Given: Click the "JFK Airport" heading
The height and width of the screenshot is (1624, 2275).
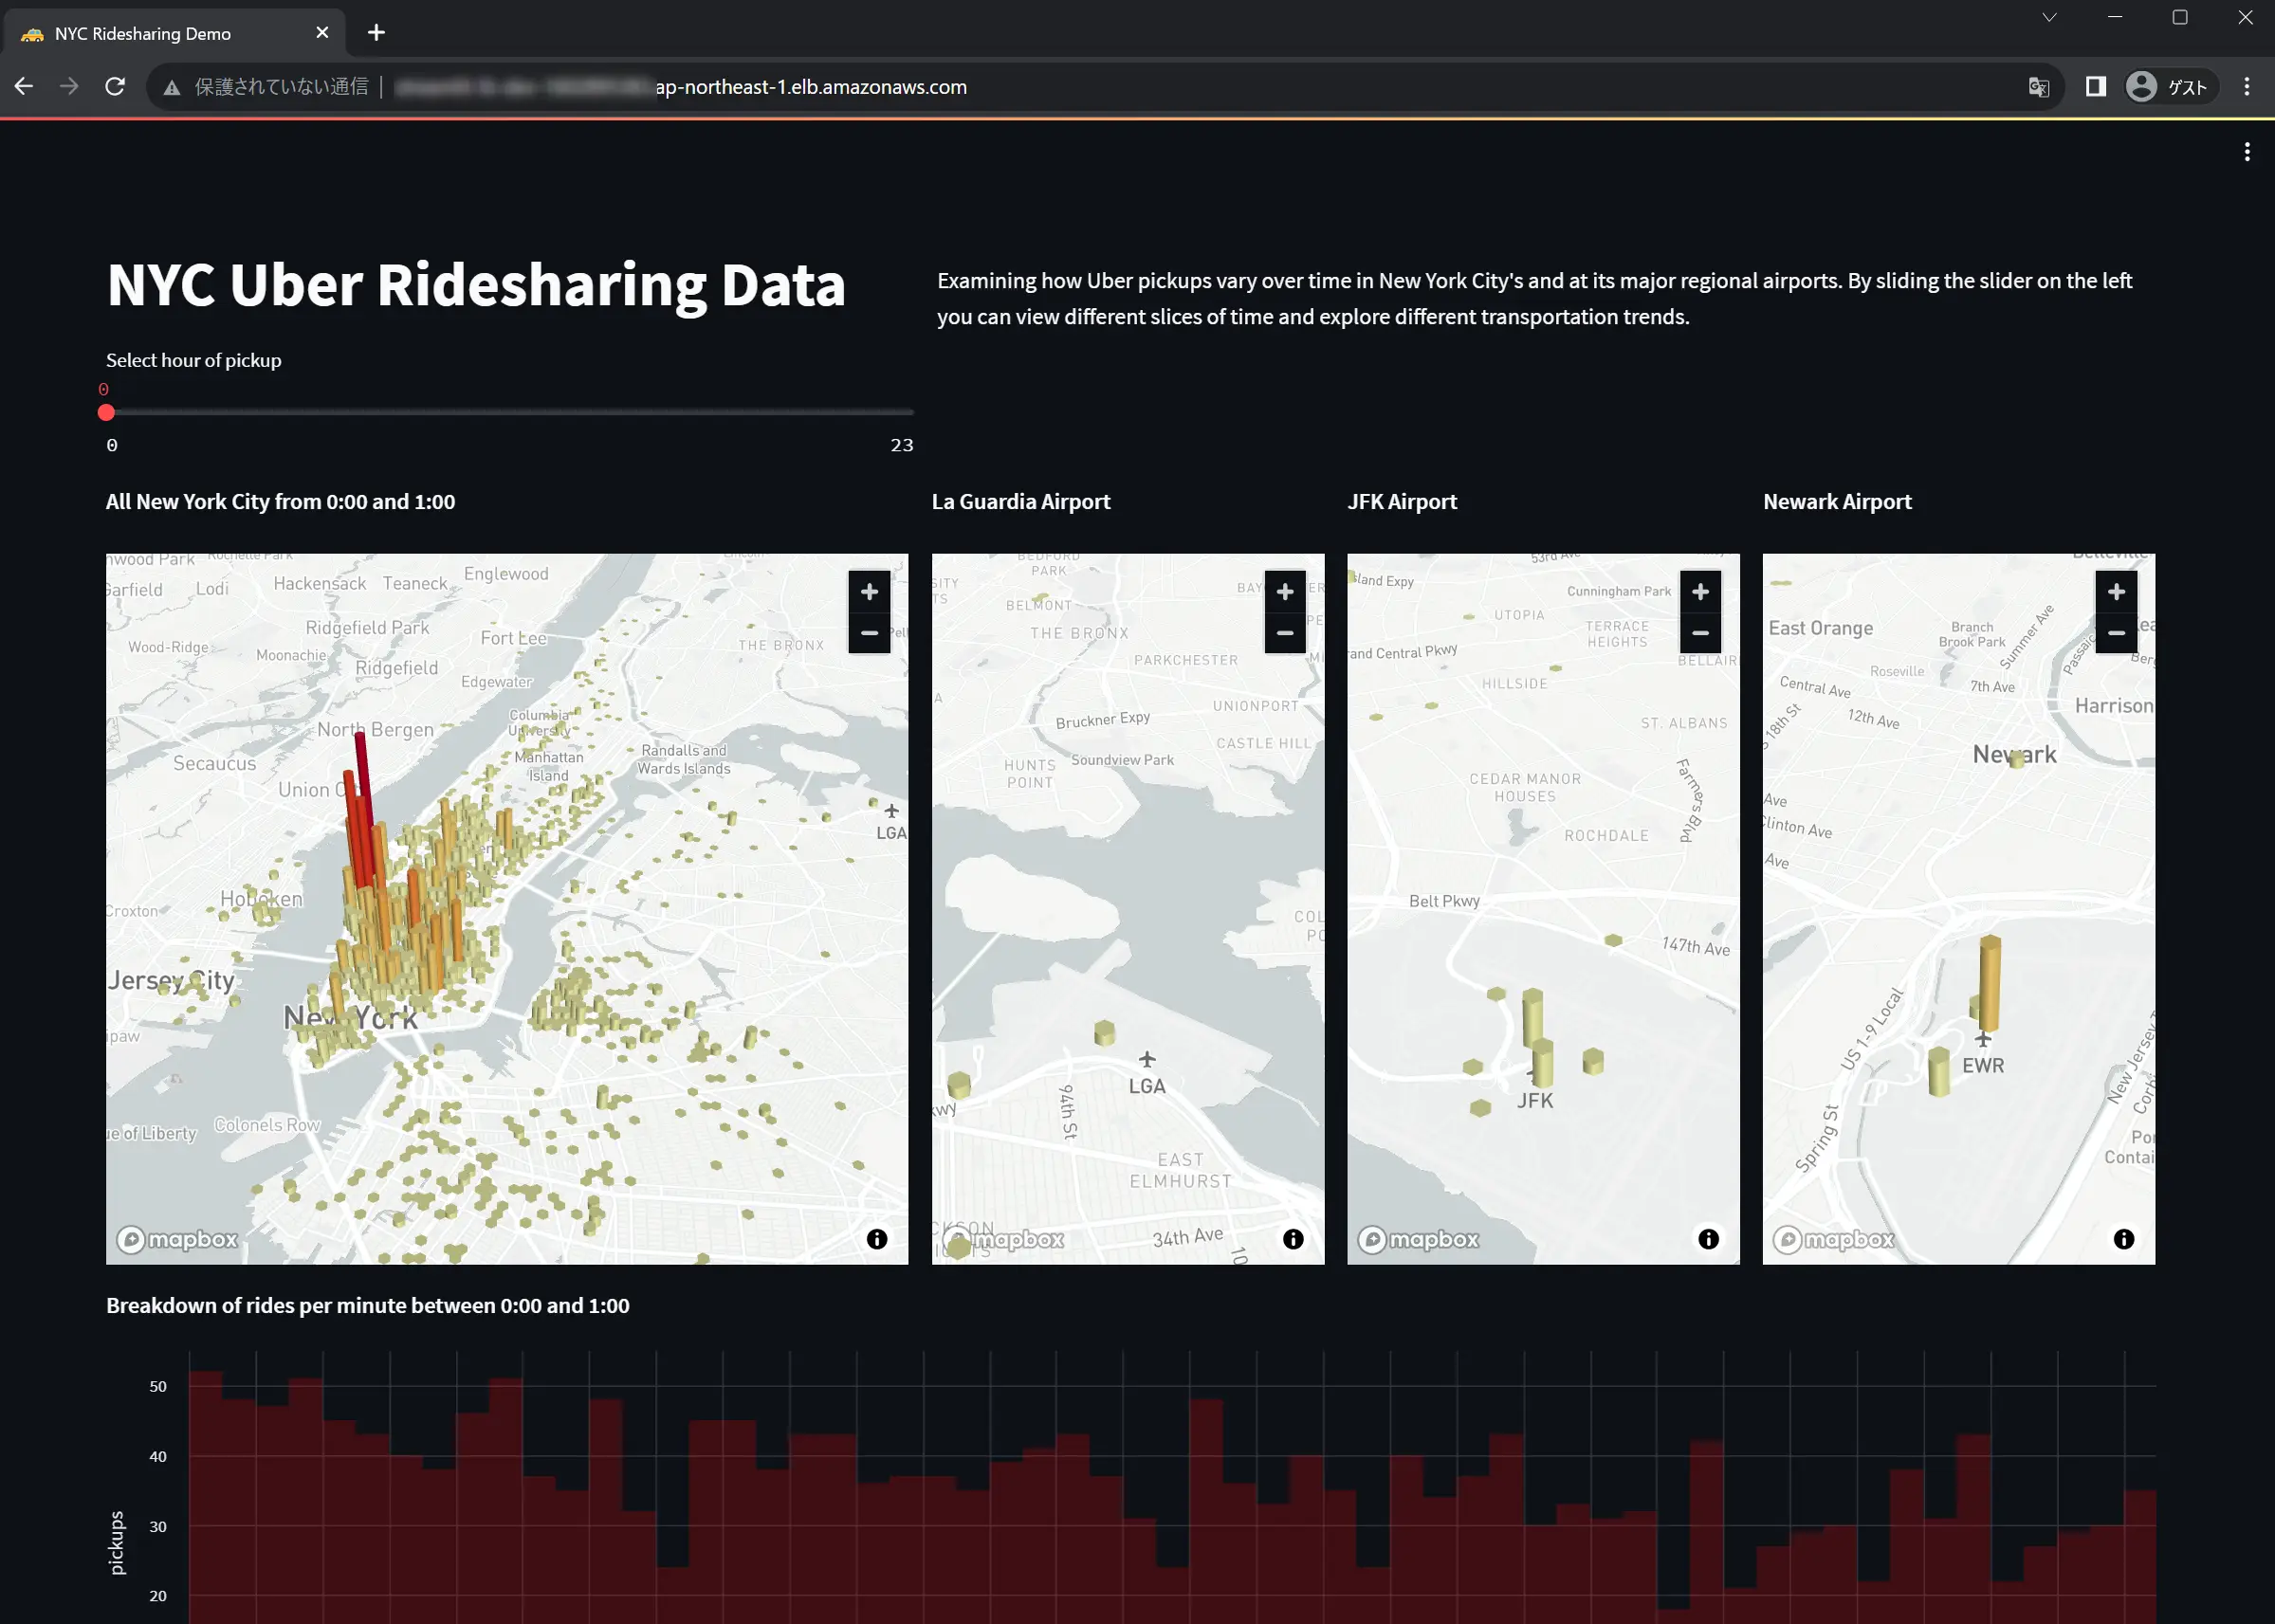Looking at the screenshot, I should coord(1402,502).
